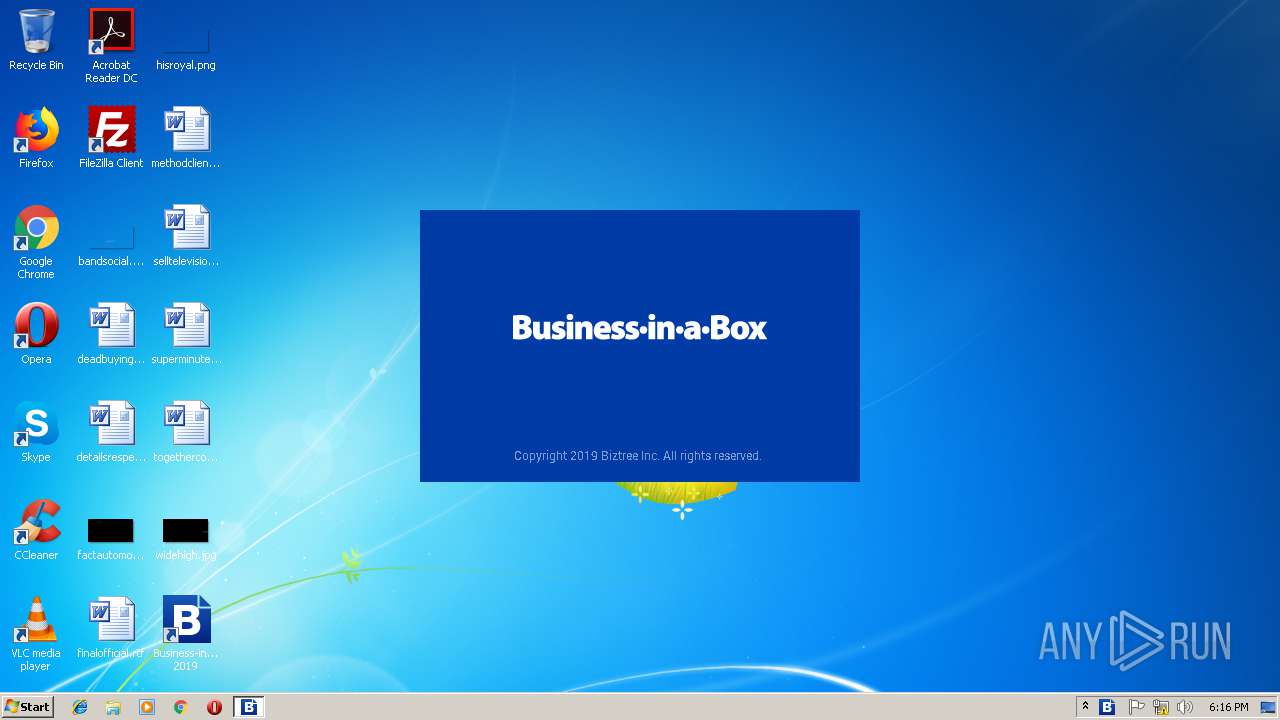The height and width of the screenshot is (720, 1280).
Task: Click the Show desktop button
Action: point(1269,707)
